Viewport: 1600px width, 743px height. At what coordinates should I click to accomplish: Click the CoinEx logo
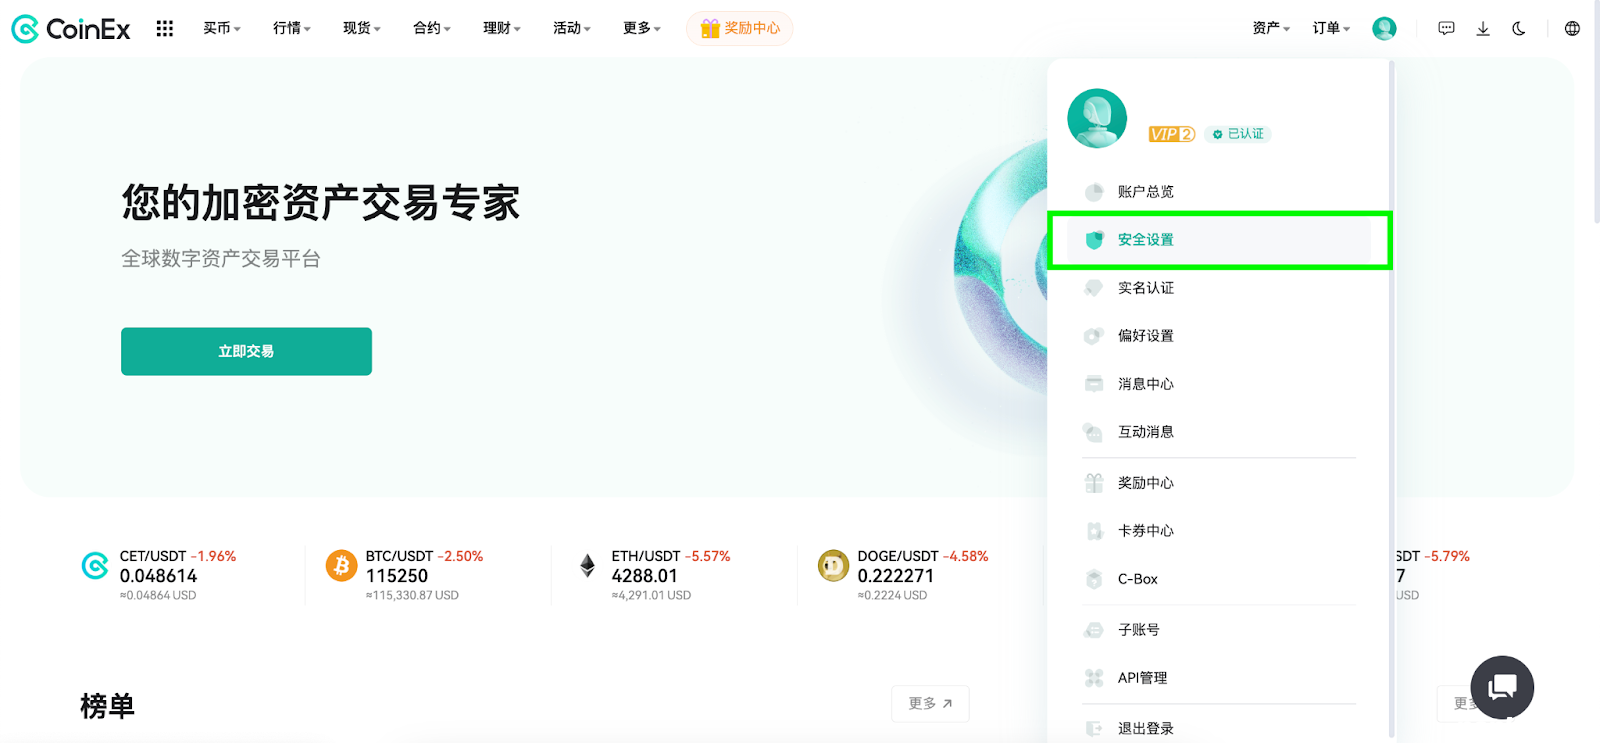(x=71, y=29)
